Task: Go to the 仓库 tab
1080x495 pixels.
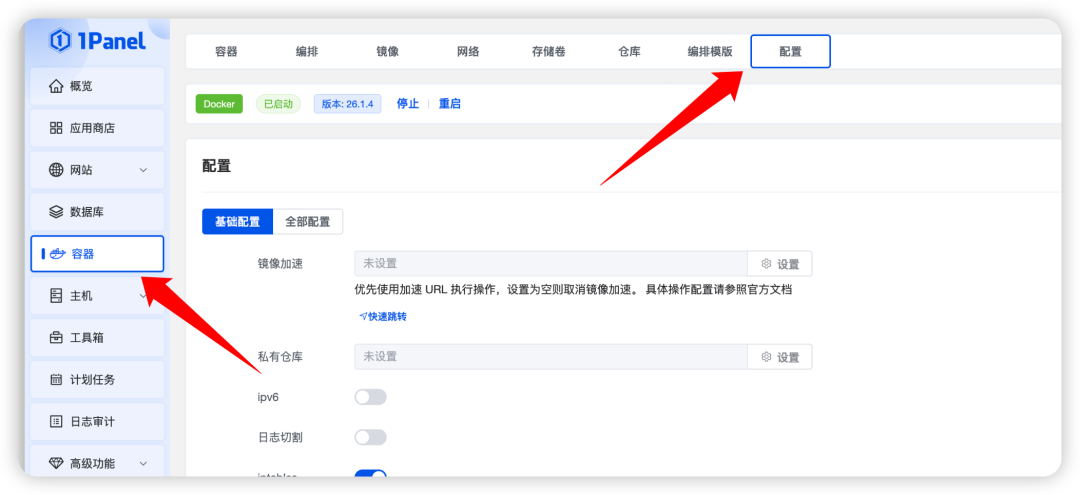Action: point(630,52)
